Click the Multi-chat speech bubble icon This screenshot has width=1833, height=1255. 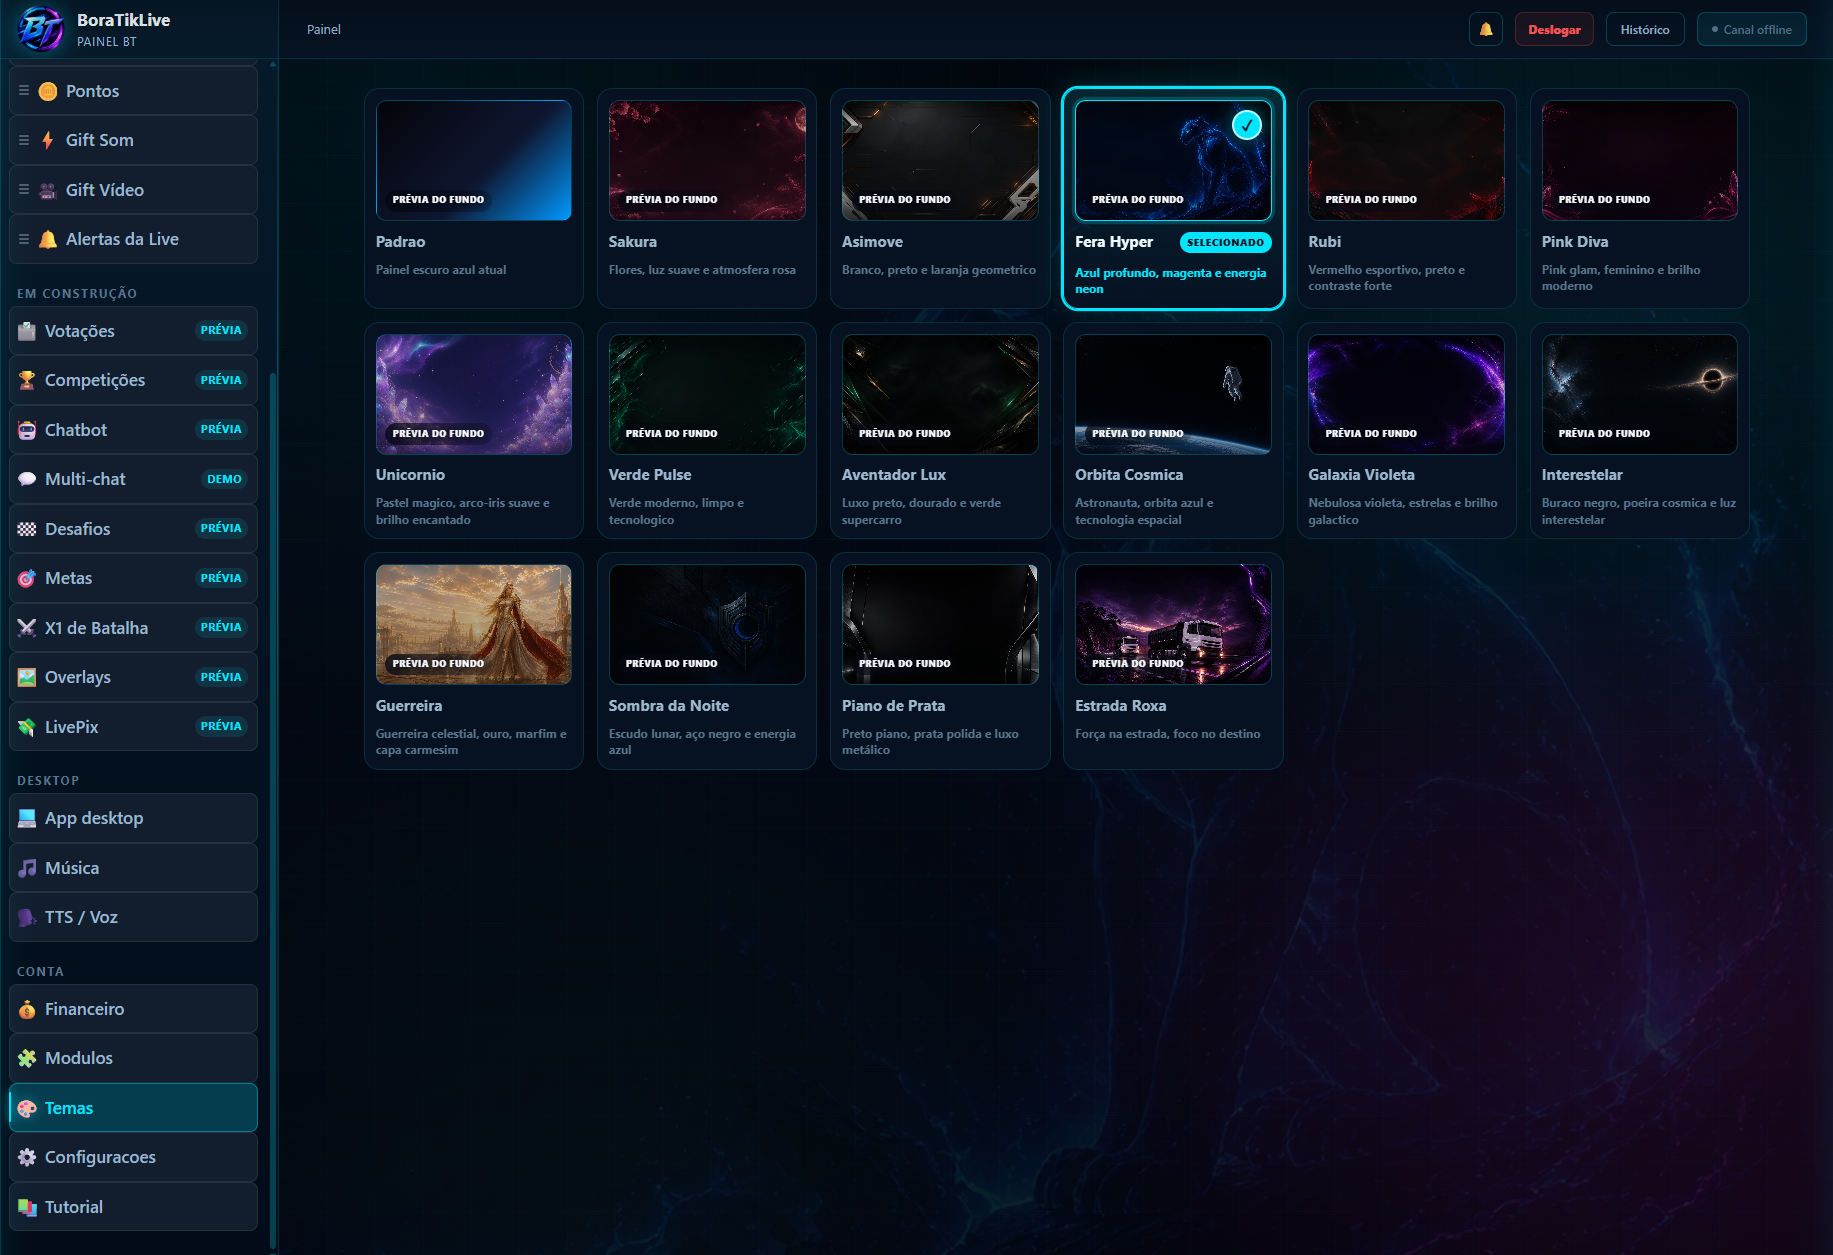pos(27,479)
